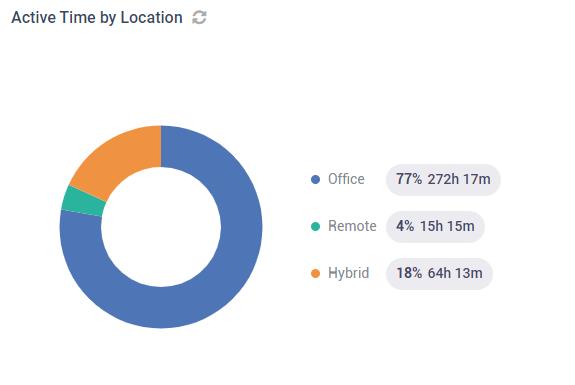The height and width of the screenshot is (385, 575).
Task: Select the green Remote legend dot
Action: tap(315, 226)
